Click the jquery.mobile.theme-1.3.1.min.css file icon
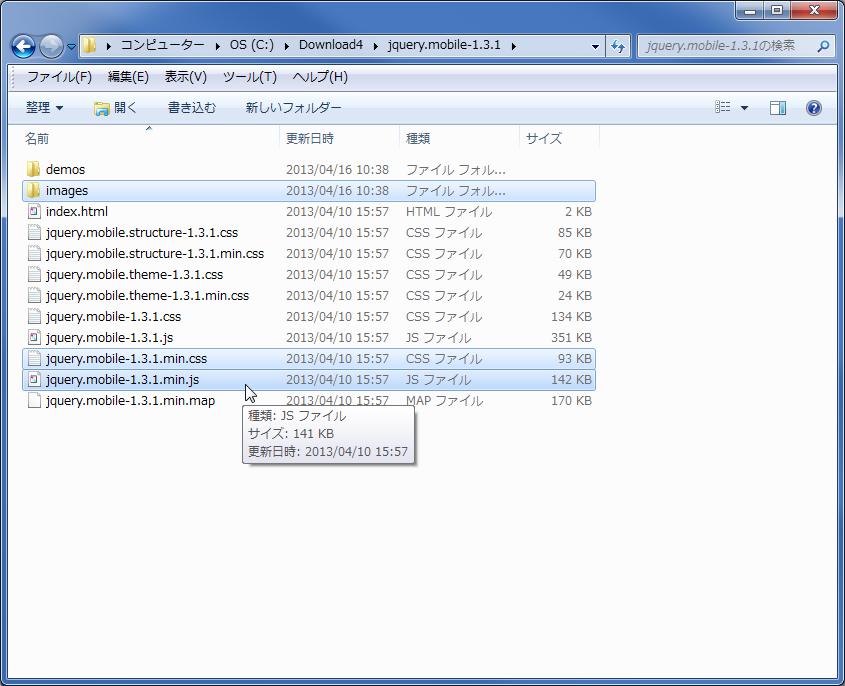This screenshot has width=845, height=686. click(34, 295)
